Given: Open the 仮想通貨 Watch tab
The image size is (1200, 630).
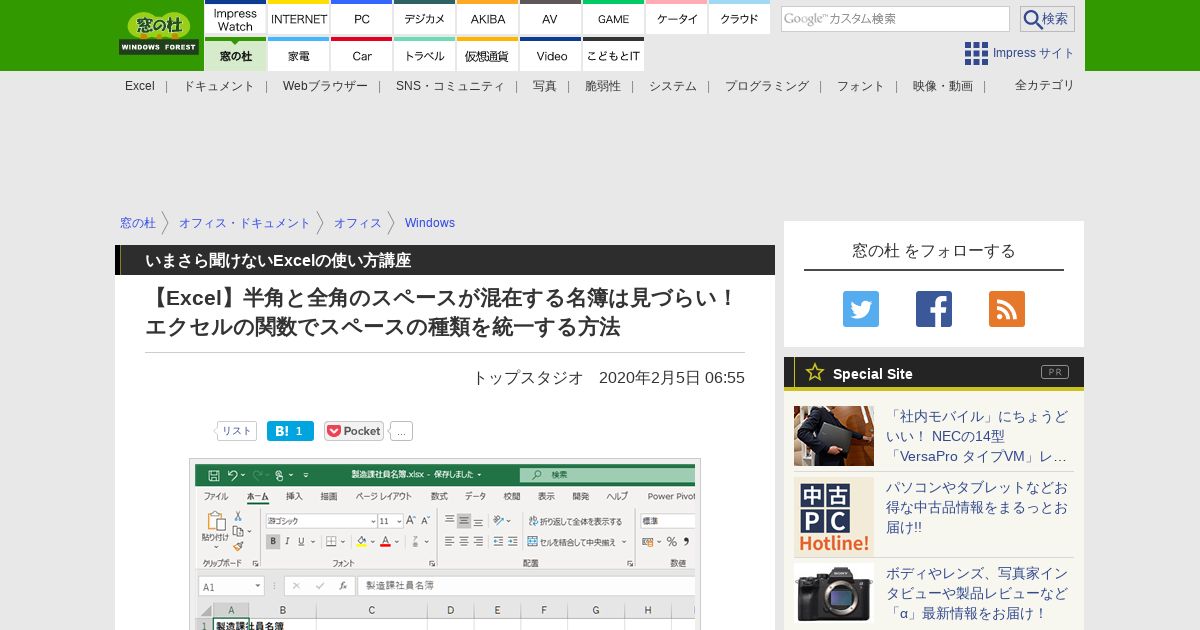Looking at the screenshot, I should (x=488, y=54).
